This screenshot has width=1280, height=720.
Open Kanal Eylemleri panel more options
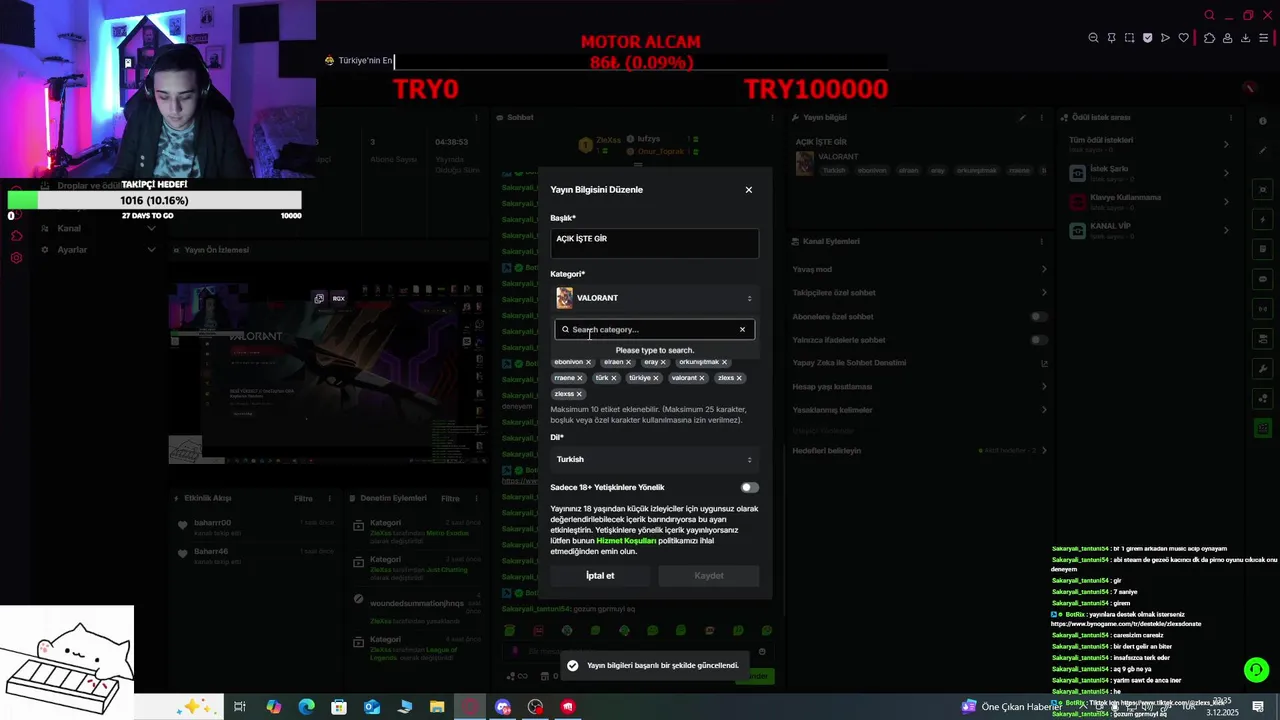1044,242
